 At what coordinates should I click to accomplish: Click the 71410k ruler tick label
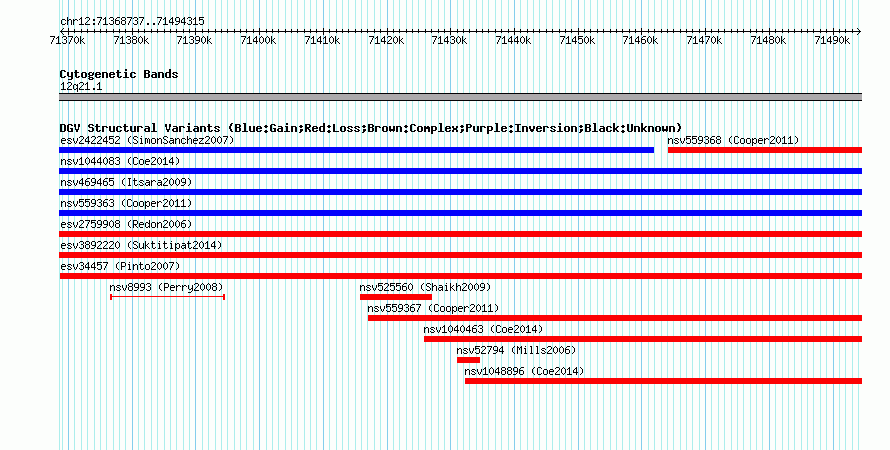[322, 40]
